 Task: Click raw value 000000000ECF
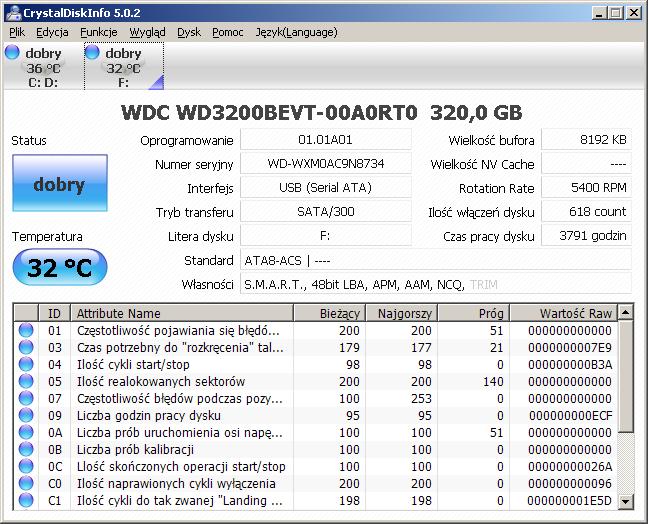coord(570,415)
